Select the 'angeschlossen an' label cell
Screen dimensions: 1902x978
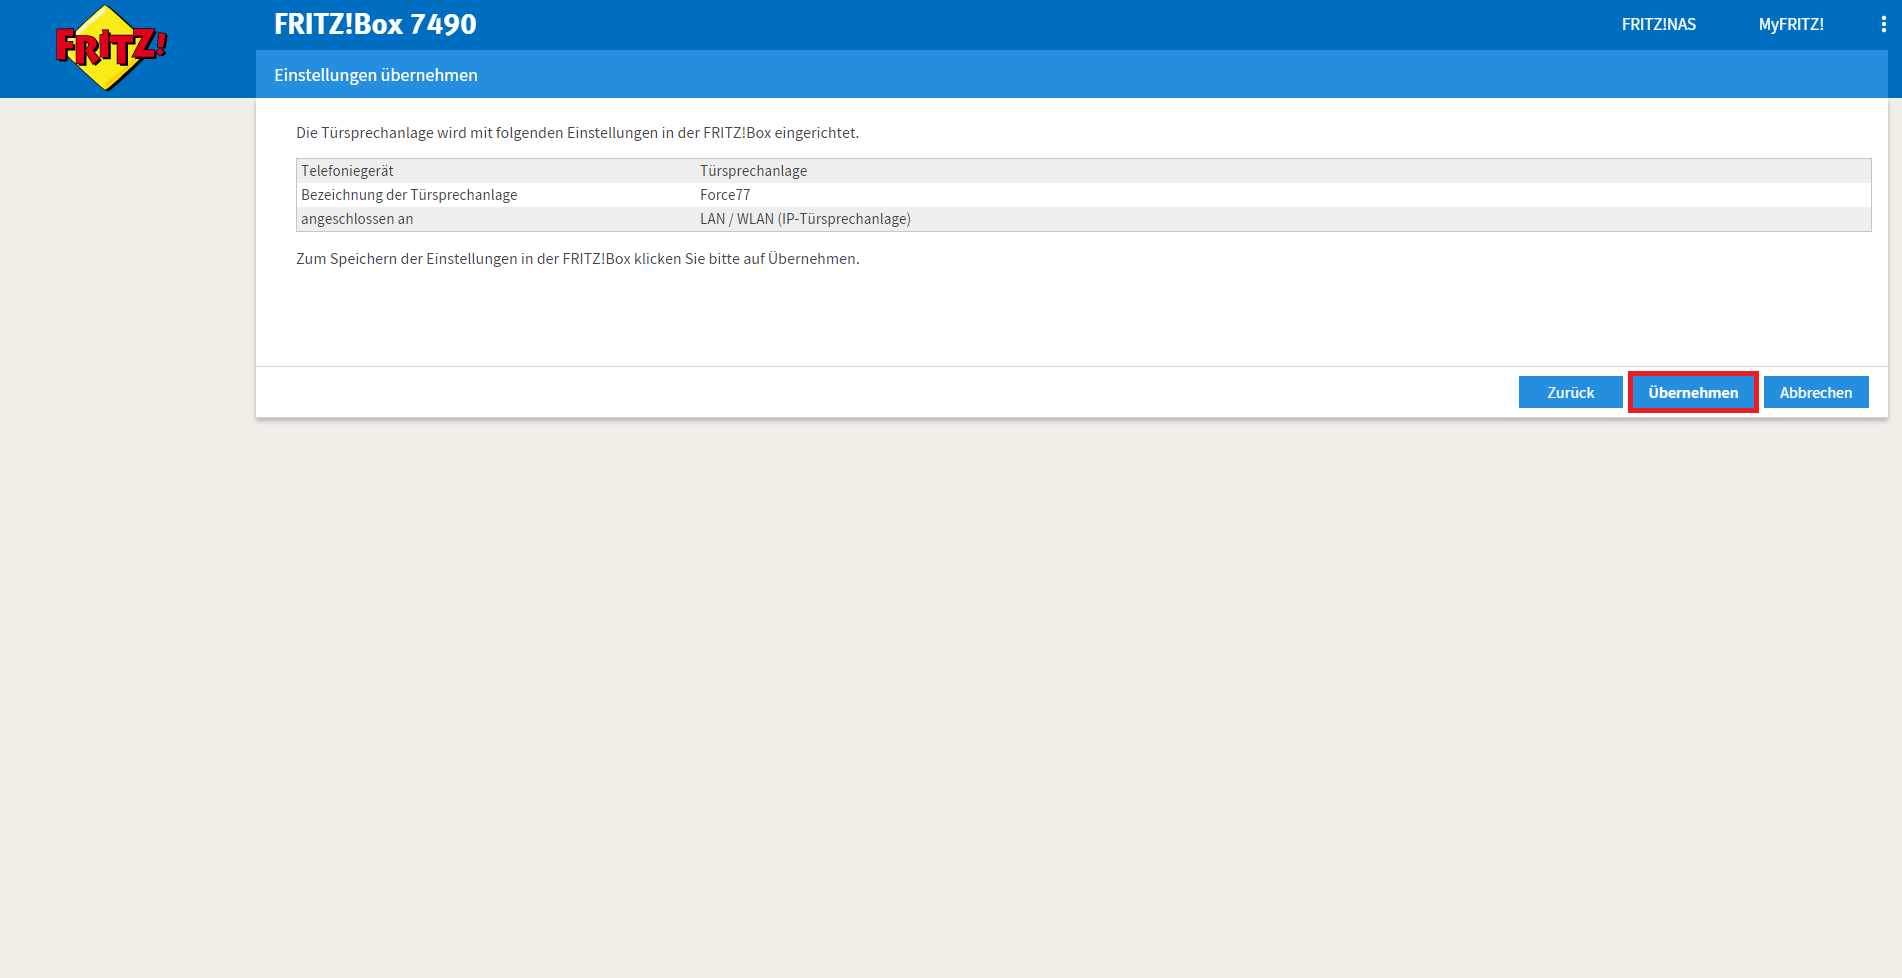pos(357,219)
